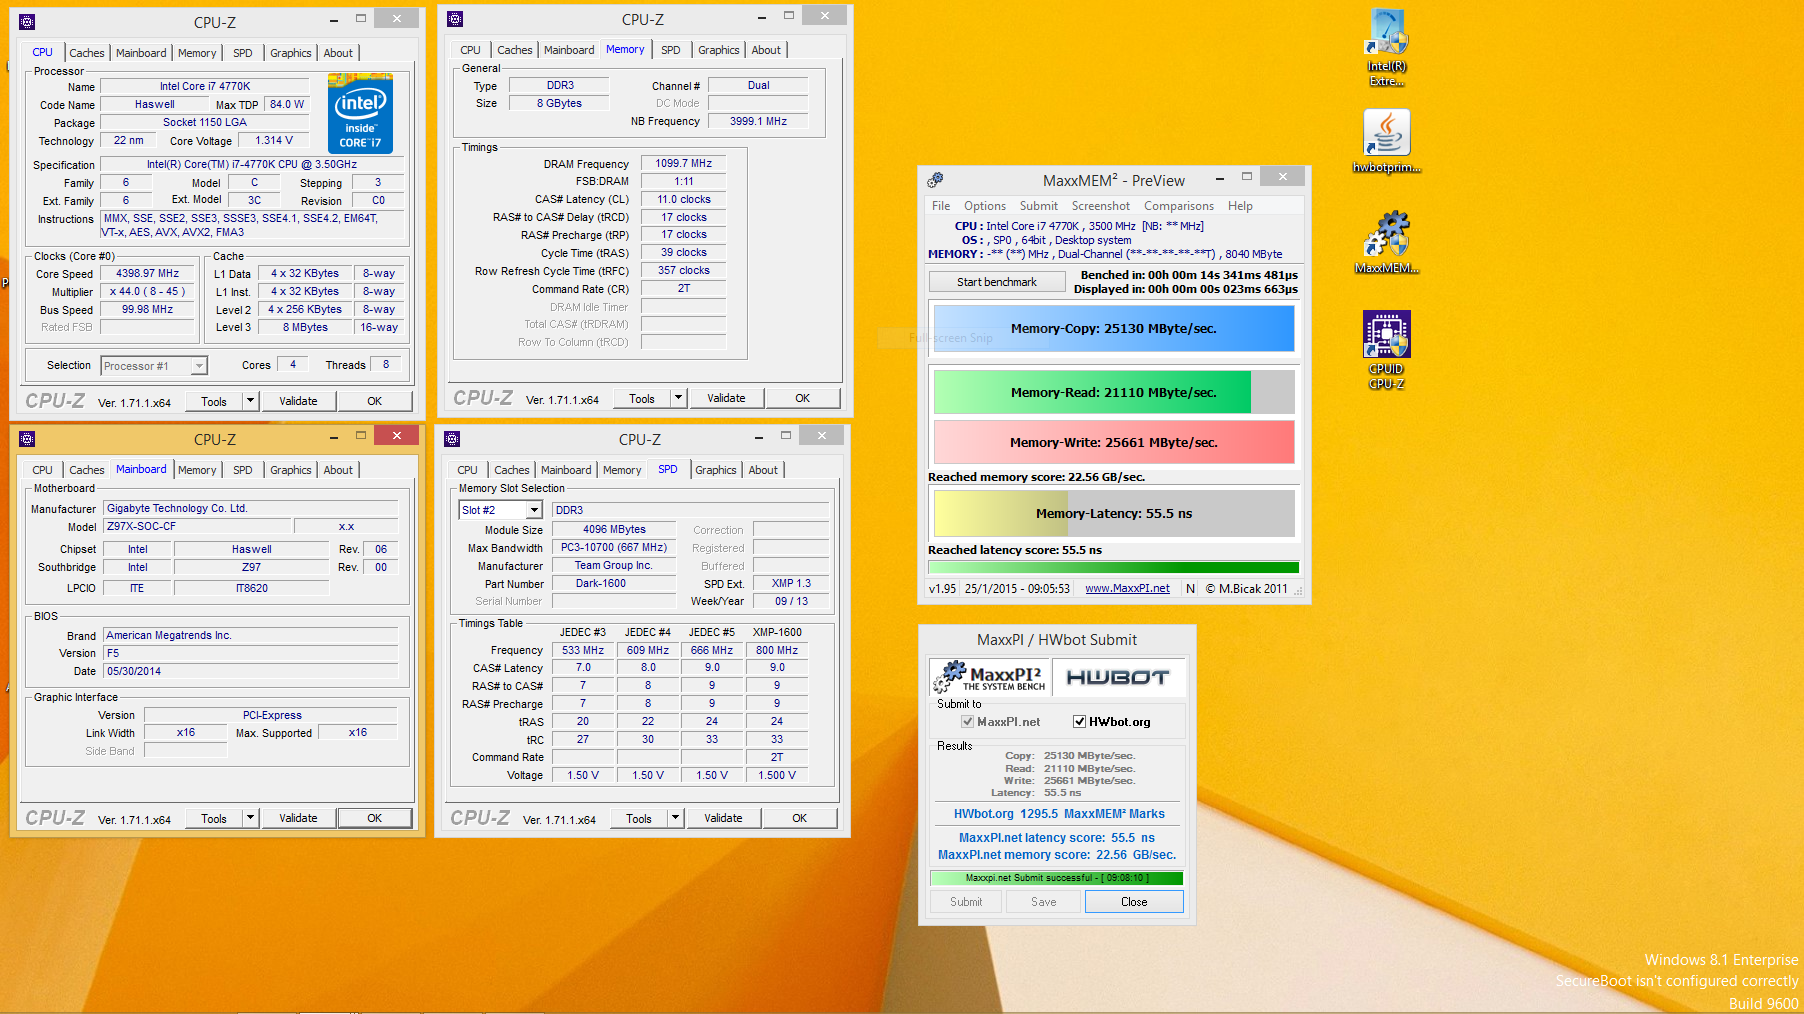This screenshot has width=1804, height=1014.
Task: Open the Processor #1 selection dropdown
Action: 199,366
